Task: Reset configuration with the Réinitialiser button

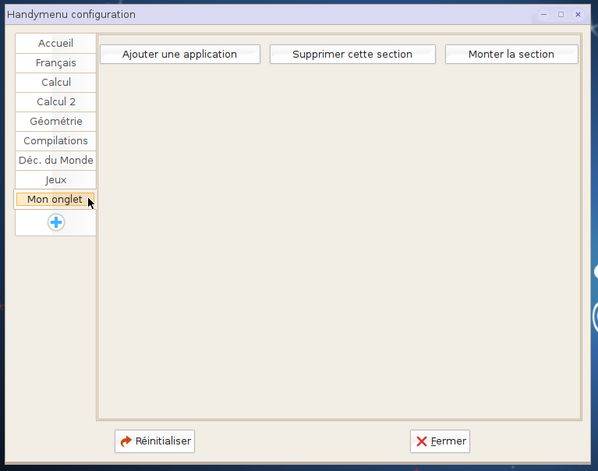Action: [x=155, y=441]
